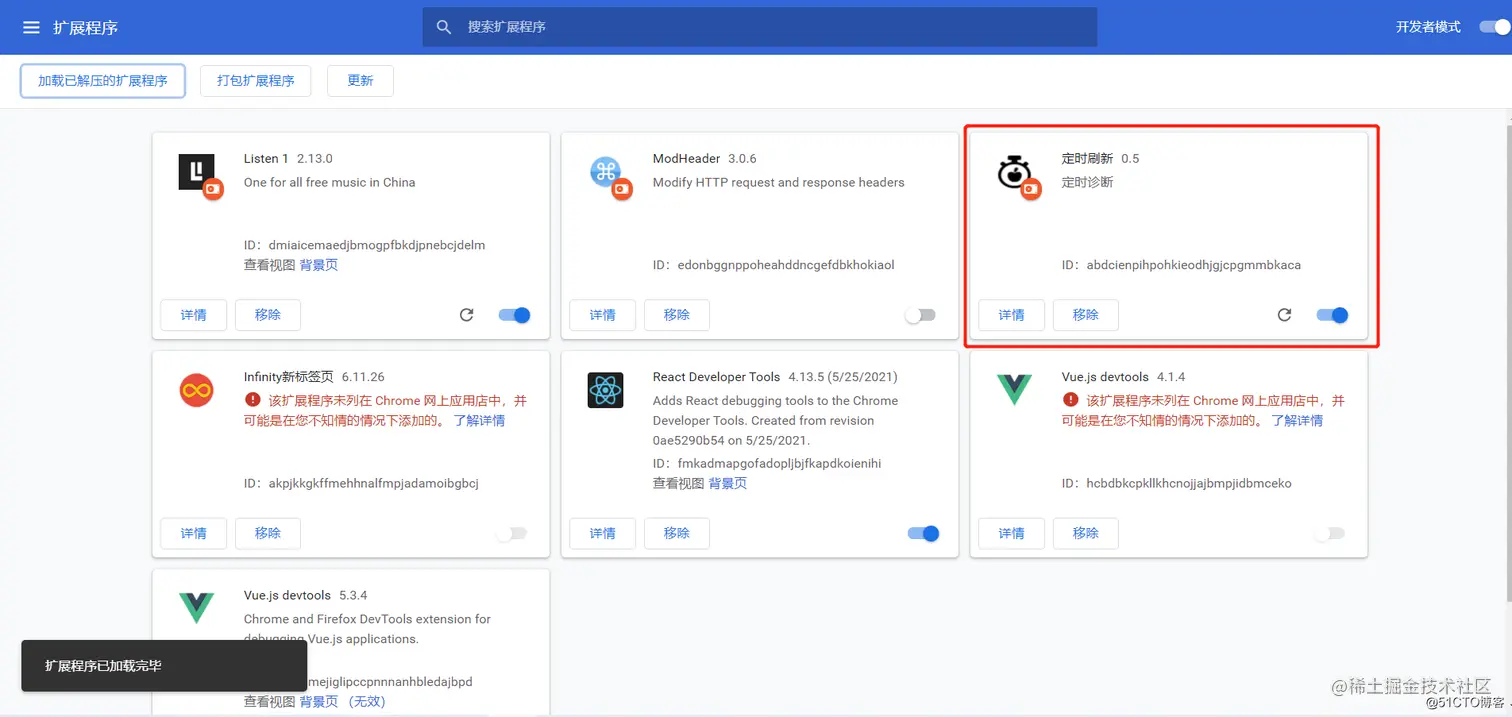Enable the ModHeader extension toggle

[920, 315]
